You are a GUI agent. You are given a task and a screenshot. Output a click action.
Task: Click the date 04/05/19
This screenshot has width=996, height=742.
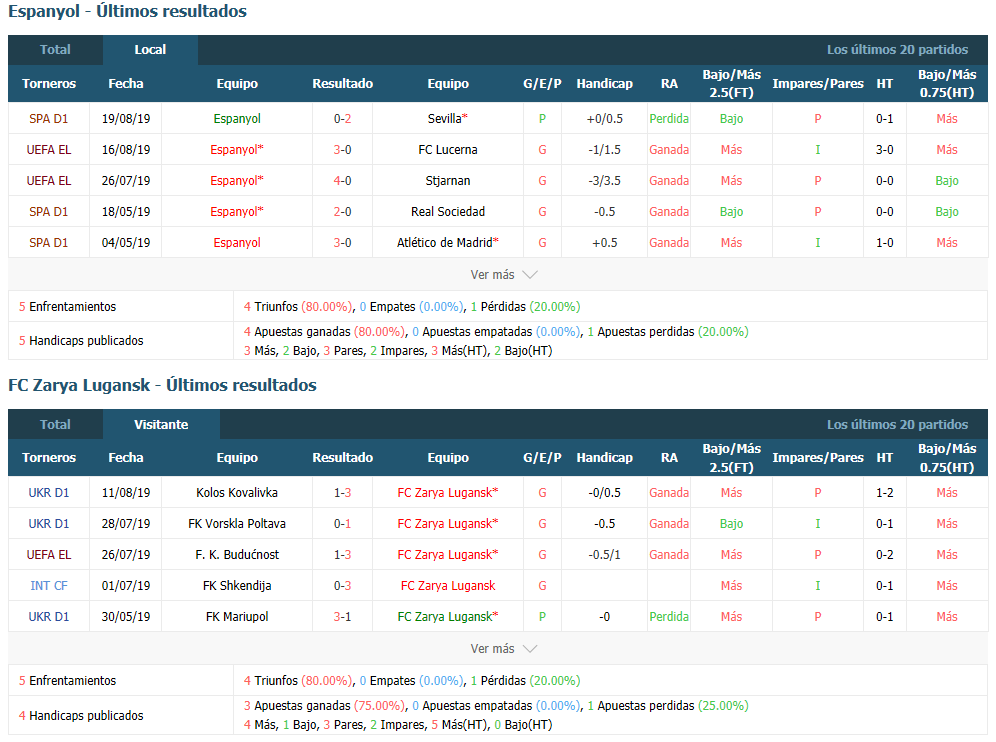126,243
